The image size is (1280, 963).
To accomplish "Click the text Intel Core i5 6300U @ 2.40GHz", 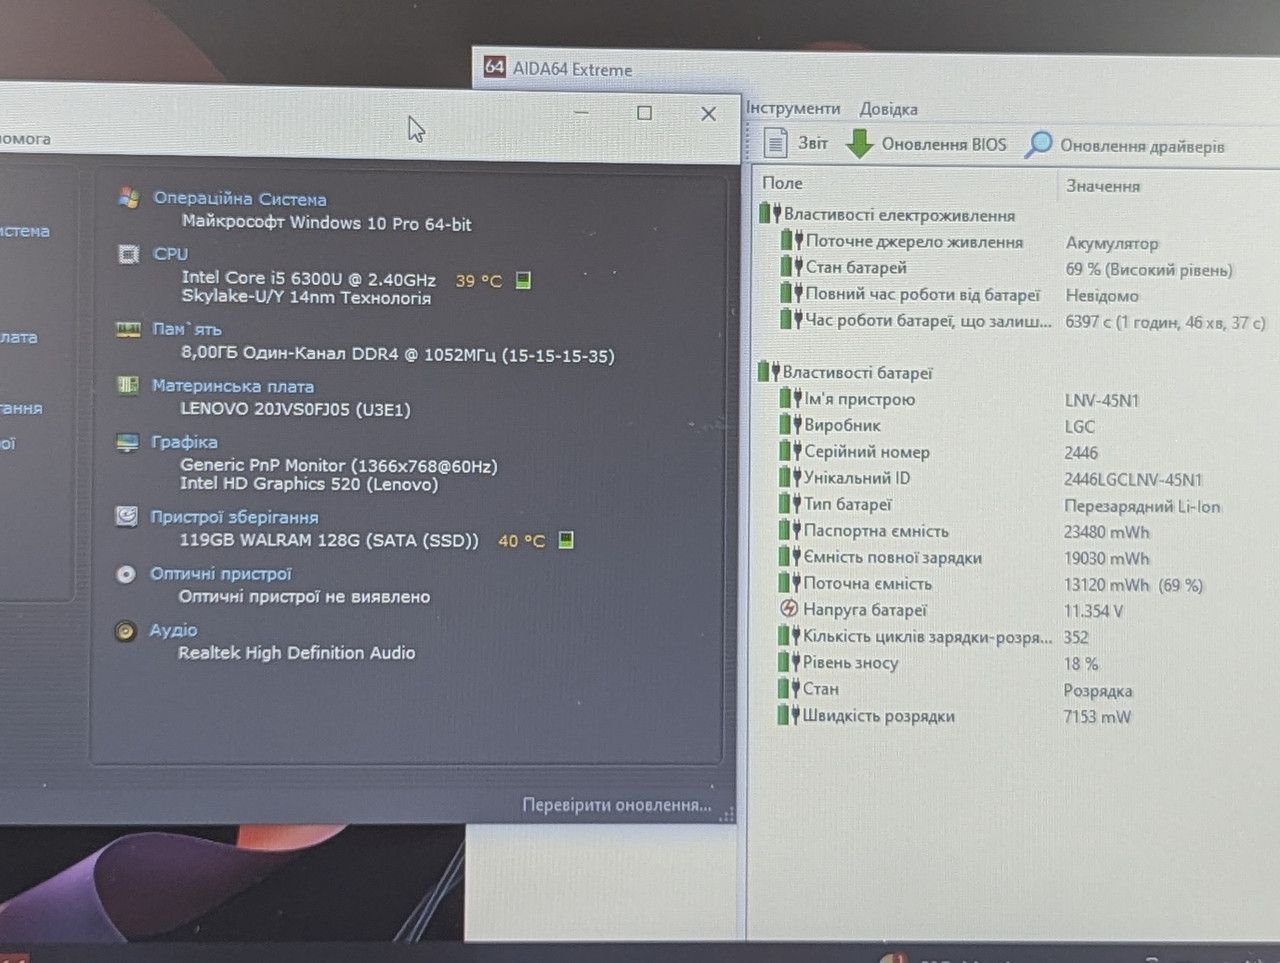I will click(x=308, y=279).
